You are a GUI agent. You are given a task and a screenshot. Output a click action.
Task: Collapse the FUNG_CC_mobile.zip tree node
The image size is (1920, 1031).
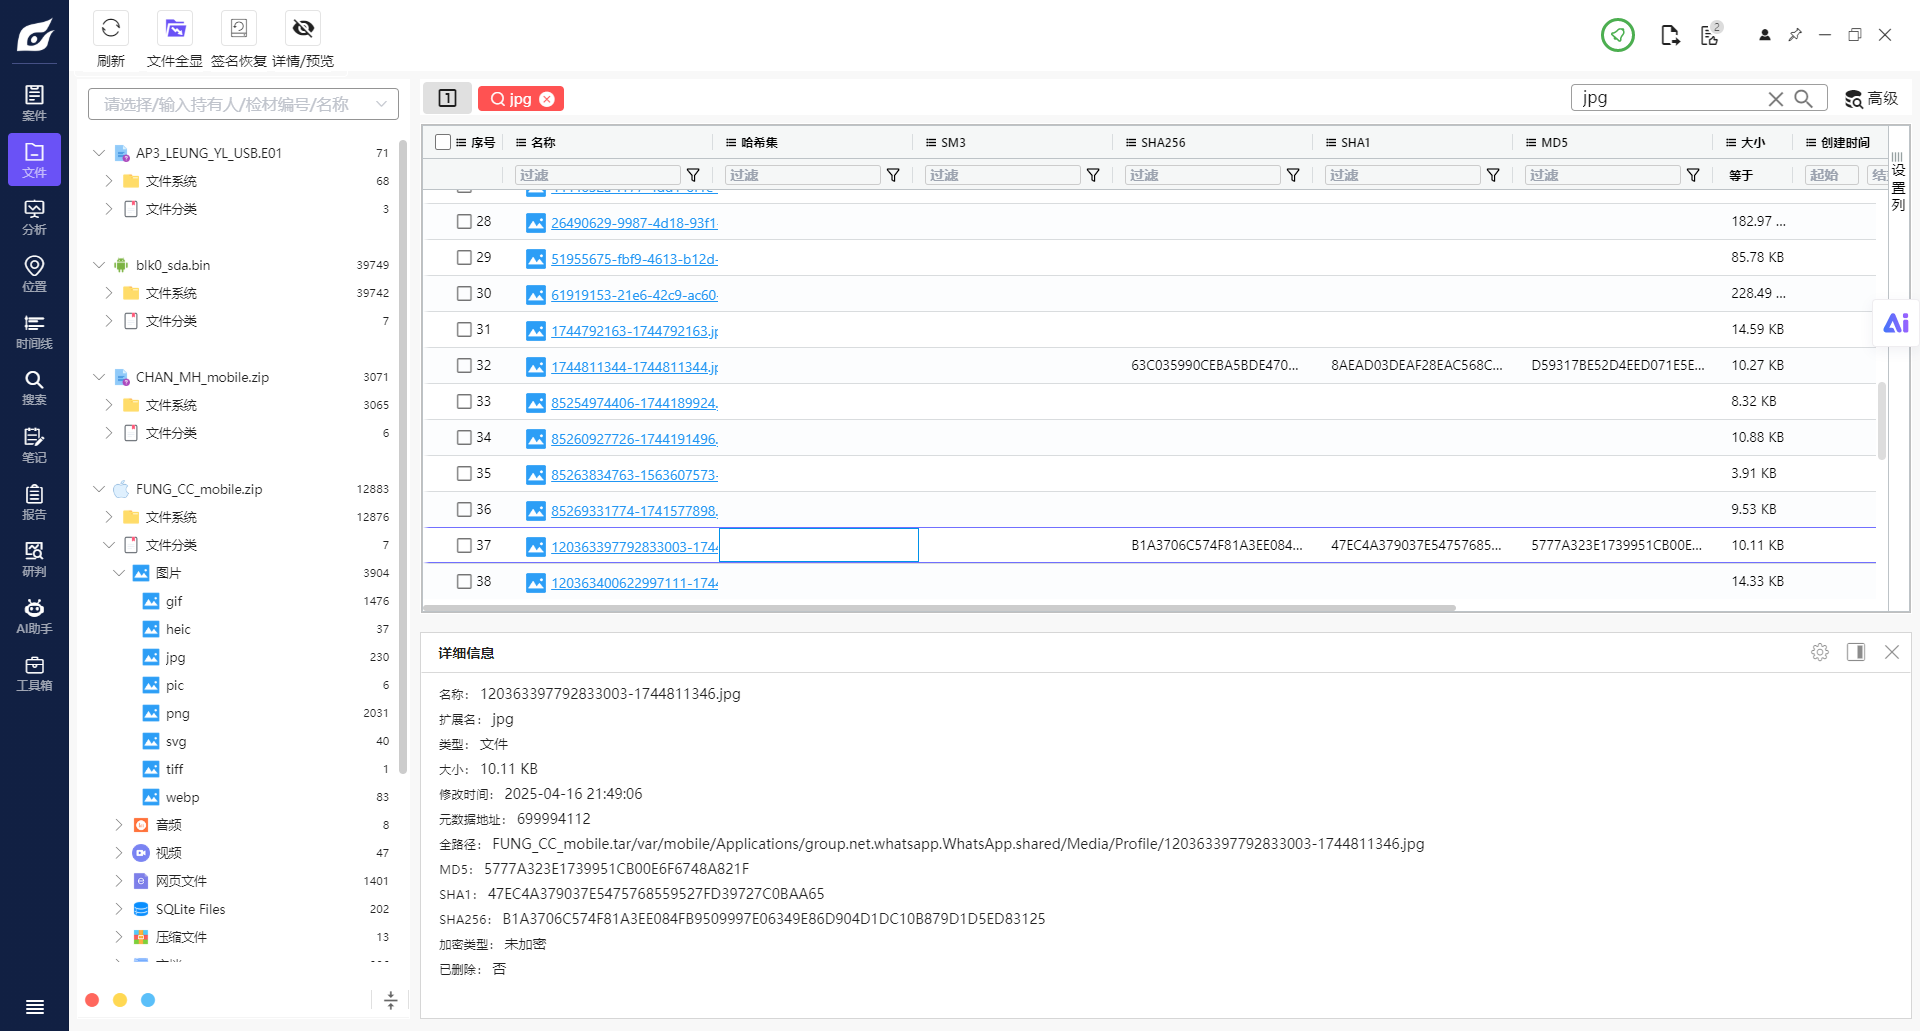tap(99, 489)
